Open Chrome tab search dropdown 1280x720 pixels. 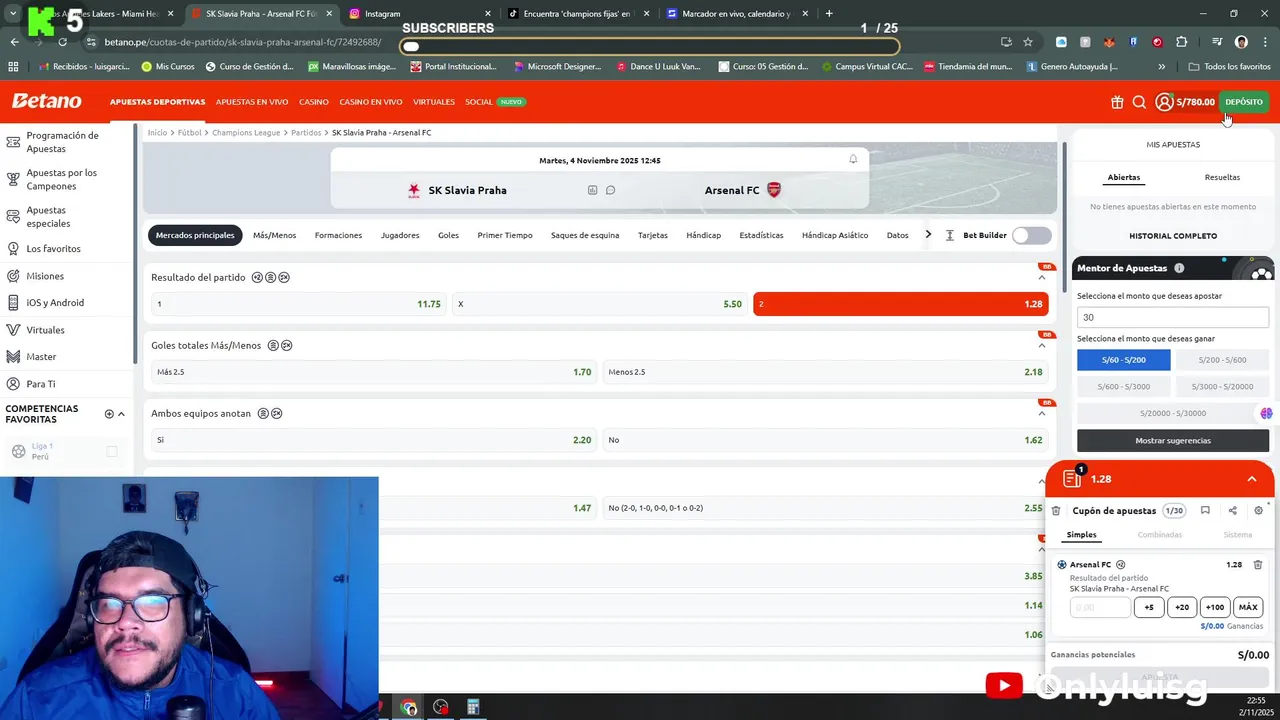point(13,14)
